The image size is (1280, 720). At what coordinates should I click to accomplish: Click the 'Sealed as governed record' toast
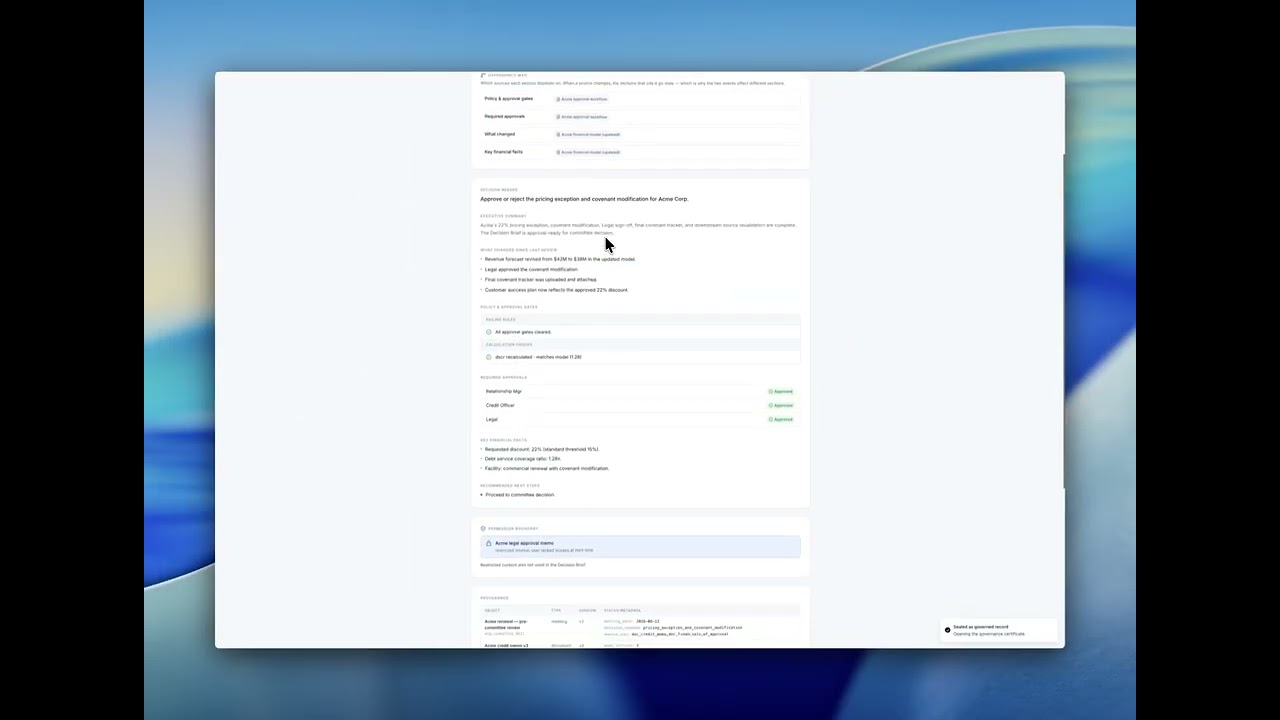pos(1000,630)
